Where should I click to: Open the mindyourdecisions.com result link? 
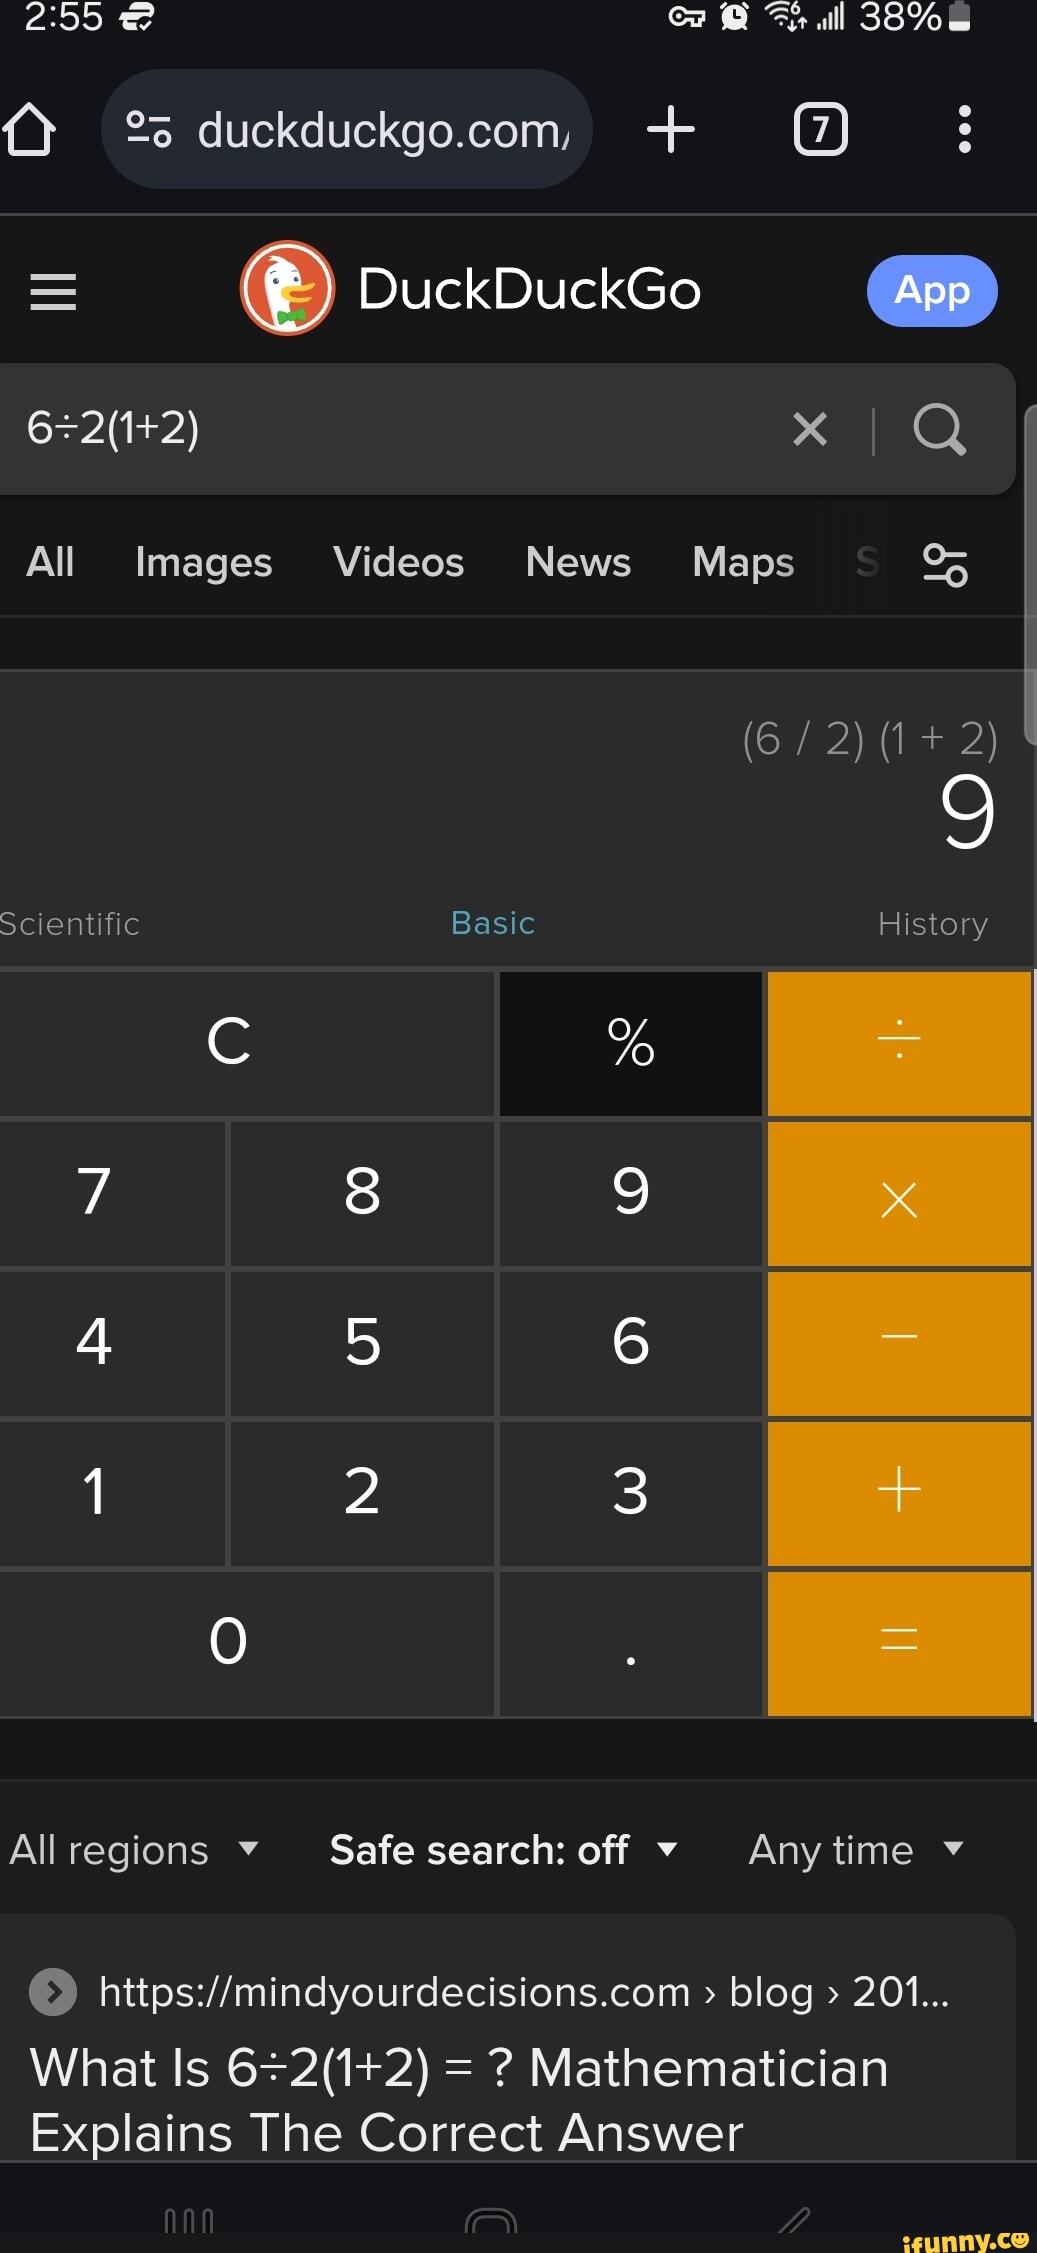point(459,2099)
